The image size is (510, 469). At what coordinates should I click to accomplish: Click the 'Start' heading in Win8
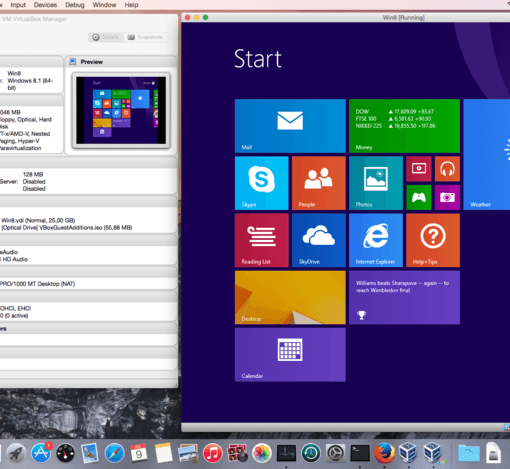tap(258, 59)
